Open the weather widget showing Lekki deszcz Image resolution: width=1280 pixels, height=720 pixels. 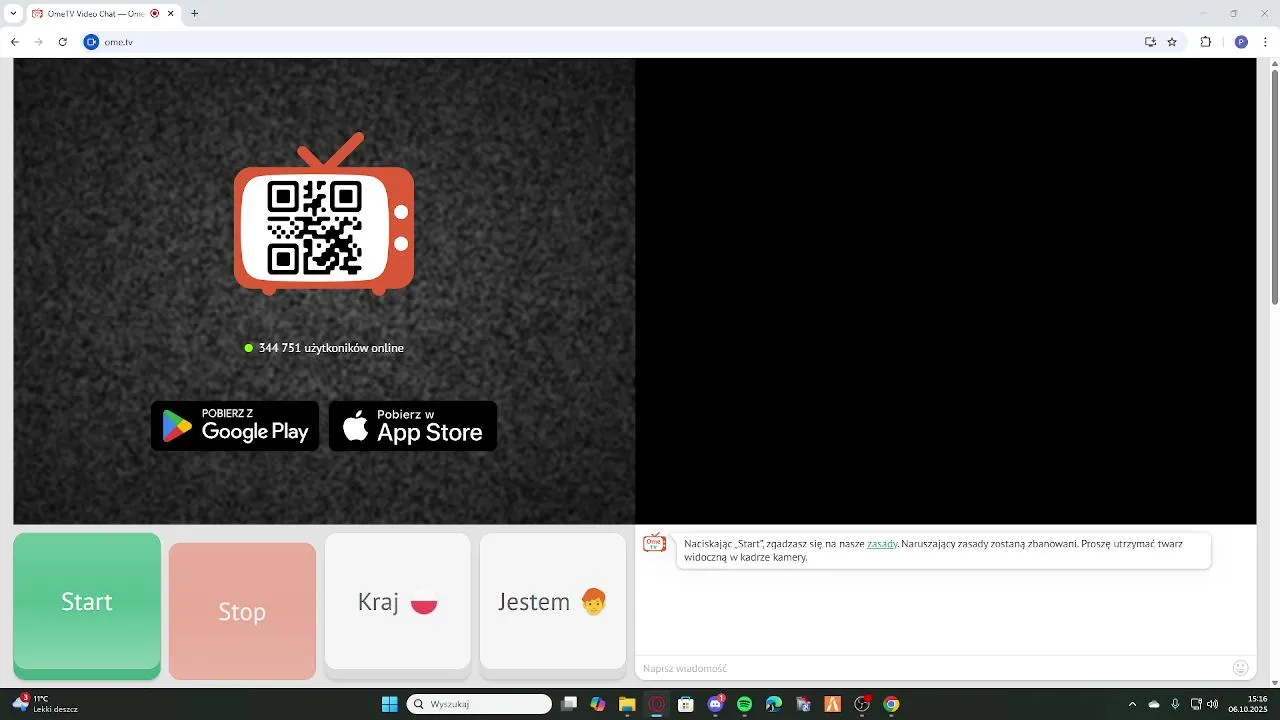coord(45,704)
